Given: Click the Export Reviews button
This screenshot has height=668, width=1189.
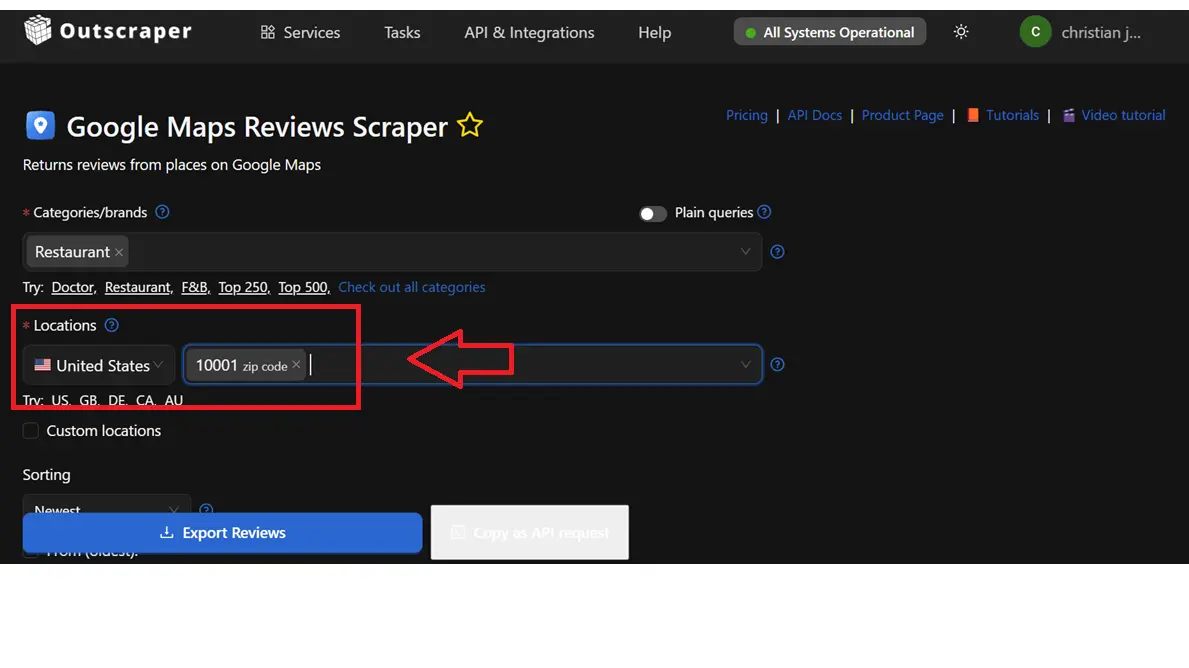Looking at the screenshot, I should (222, 533).
